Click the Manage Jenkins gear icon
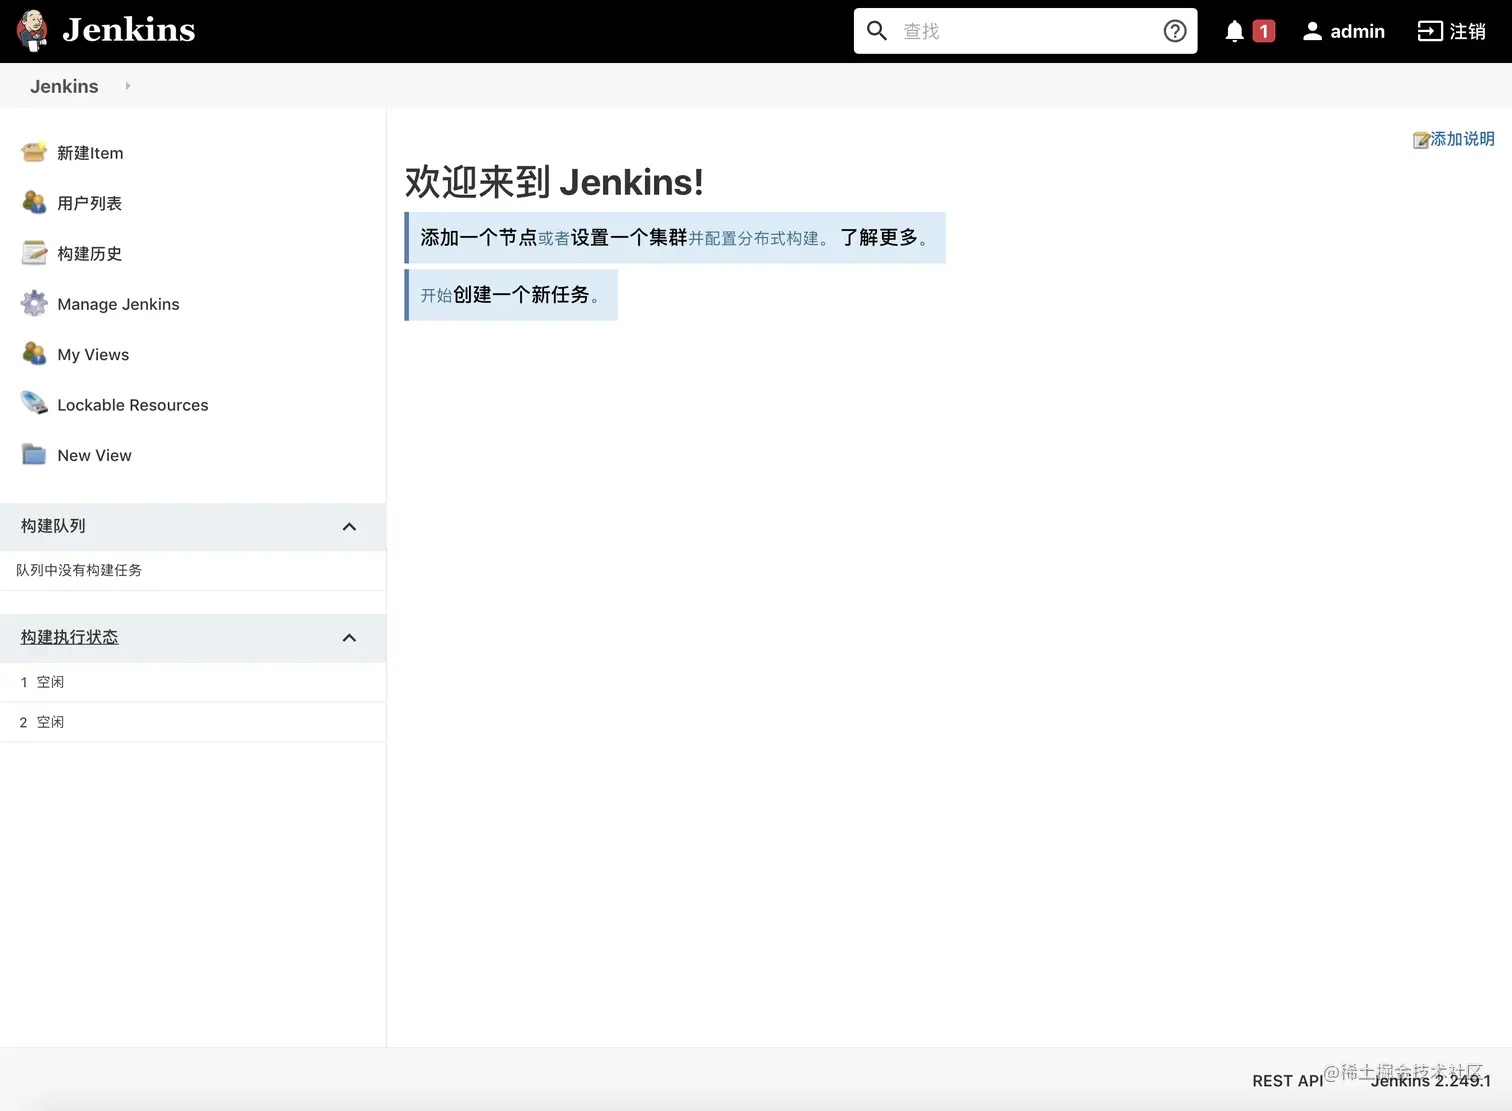The height and width of the screenshot is (1111, 1512). pyautogui.click(x=34, y=303)
